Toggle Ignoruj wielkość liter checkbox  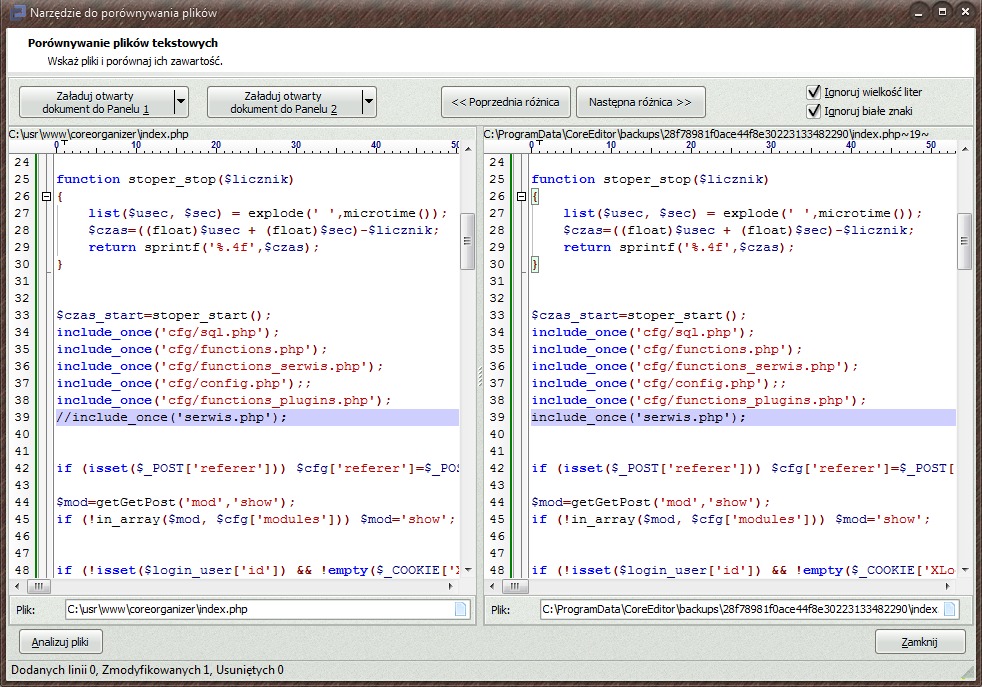813,92
